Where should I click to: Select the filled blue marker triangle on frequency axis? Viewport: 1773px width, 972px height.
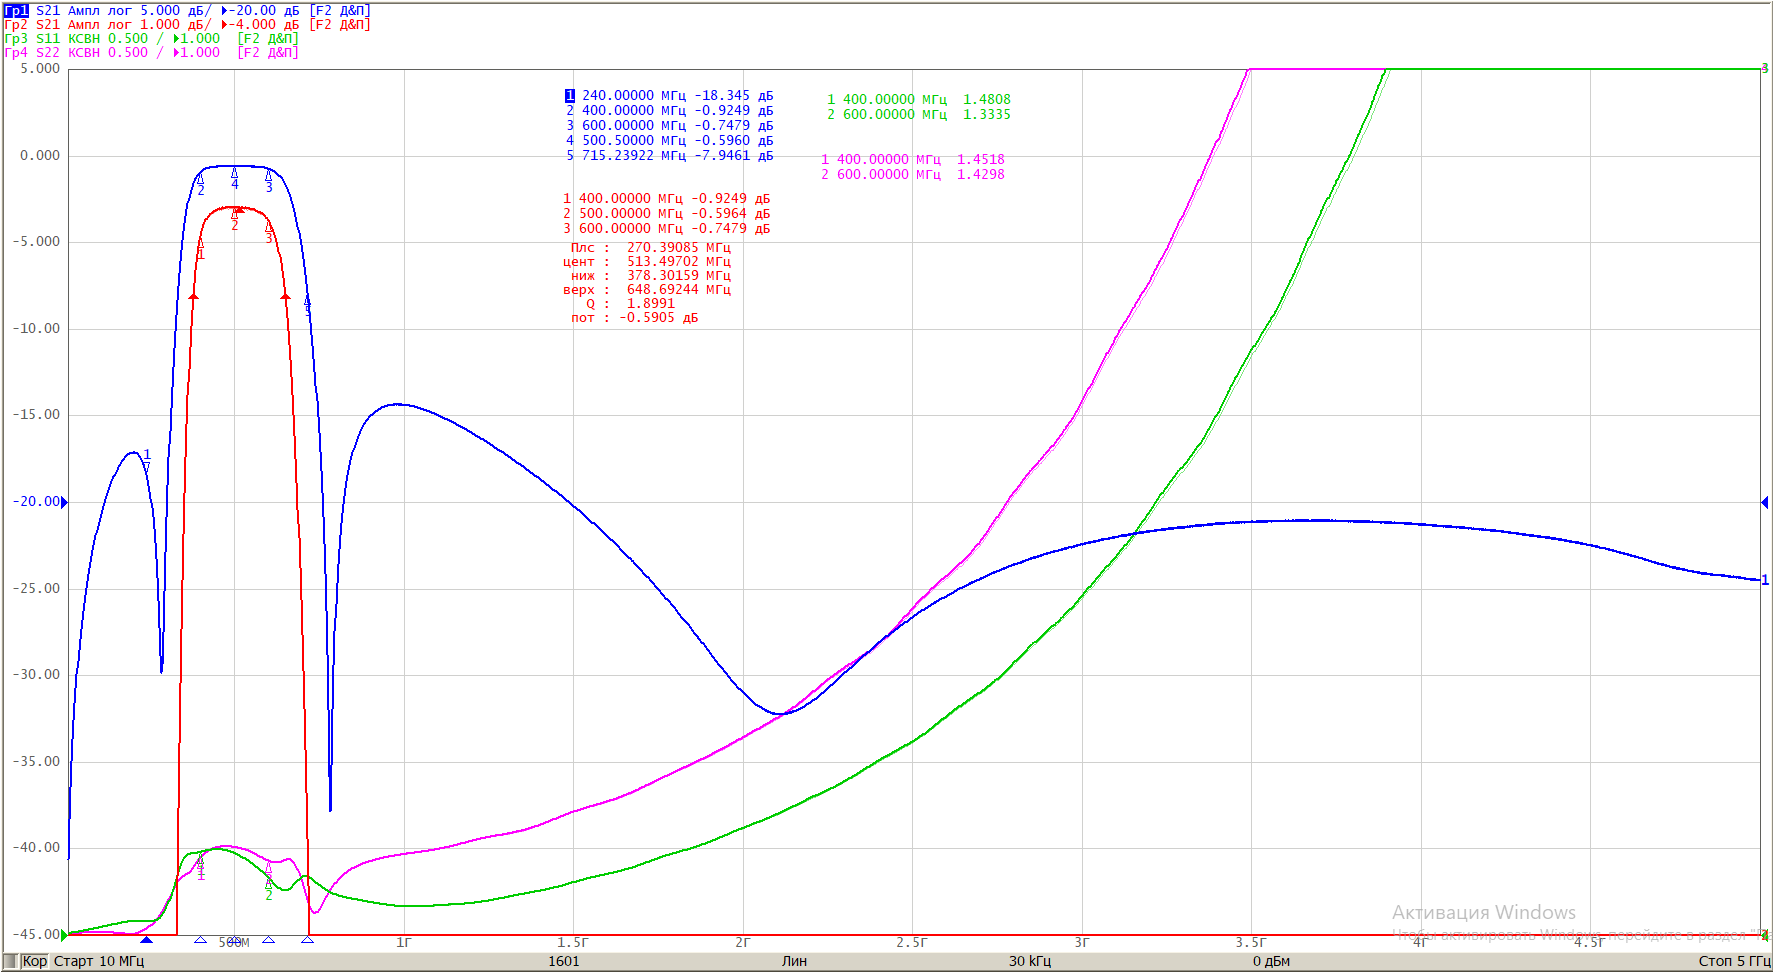[147, 940]
